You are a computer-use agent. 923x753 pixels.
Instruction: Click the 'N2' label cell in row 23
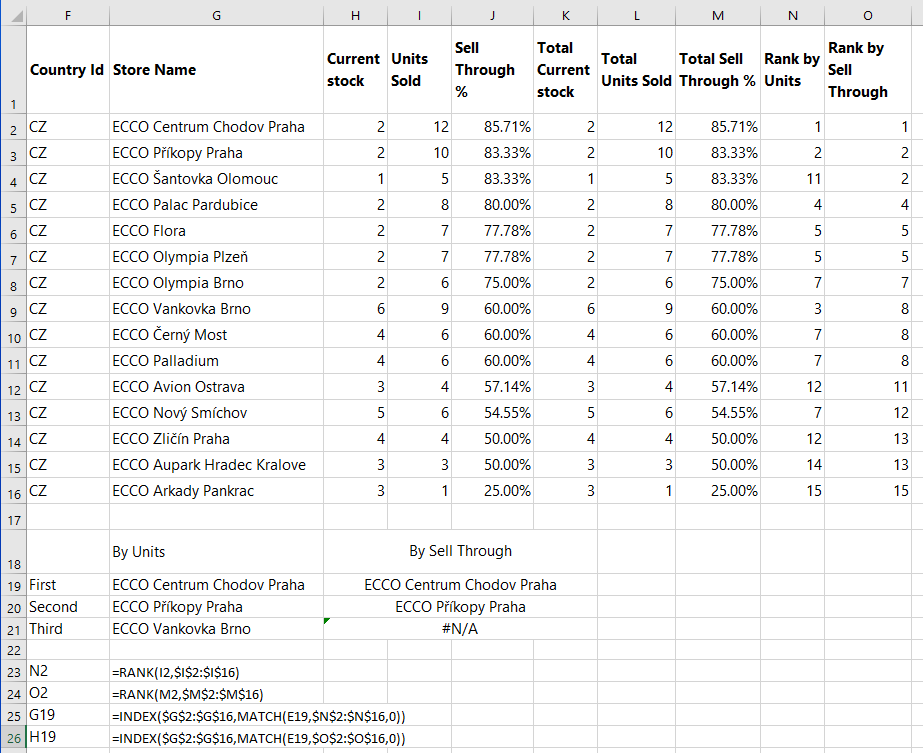pos(68,672)
